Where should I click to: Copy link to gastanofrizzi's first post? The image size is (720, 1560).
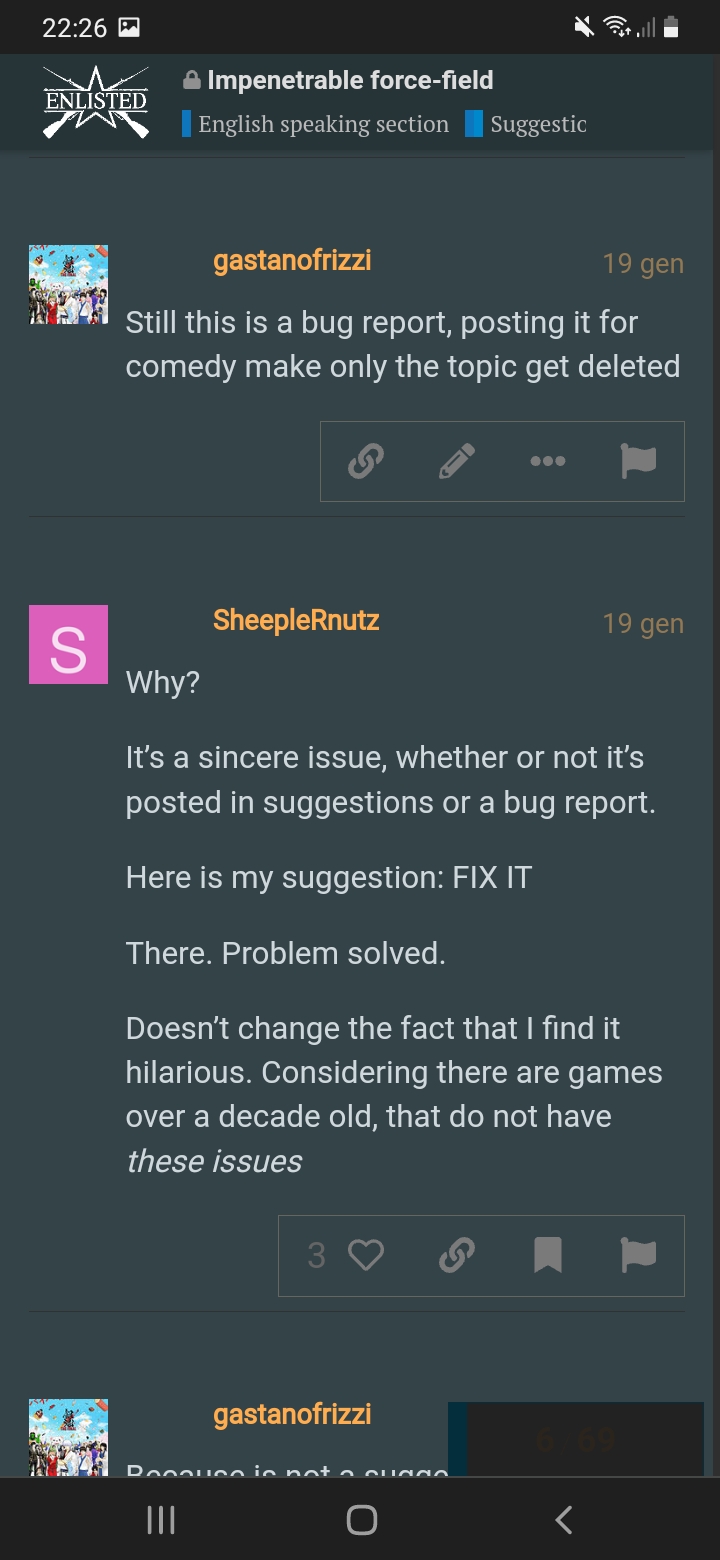pos(366,461)
